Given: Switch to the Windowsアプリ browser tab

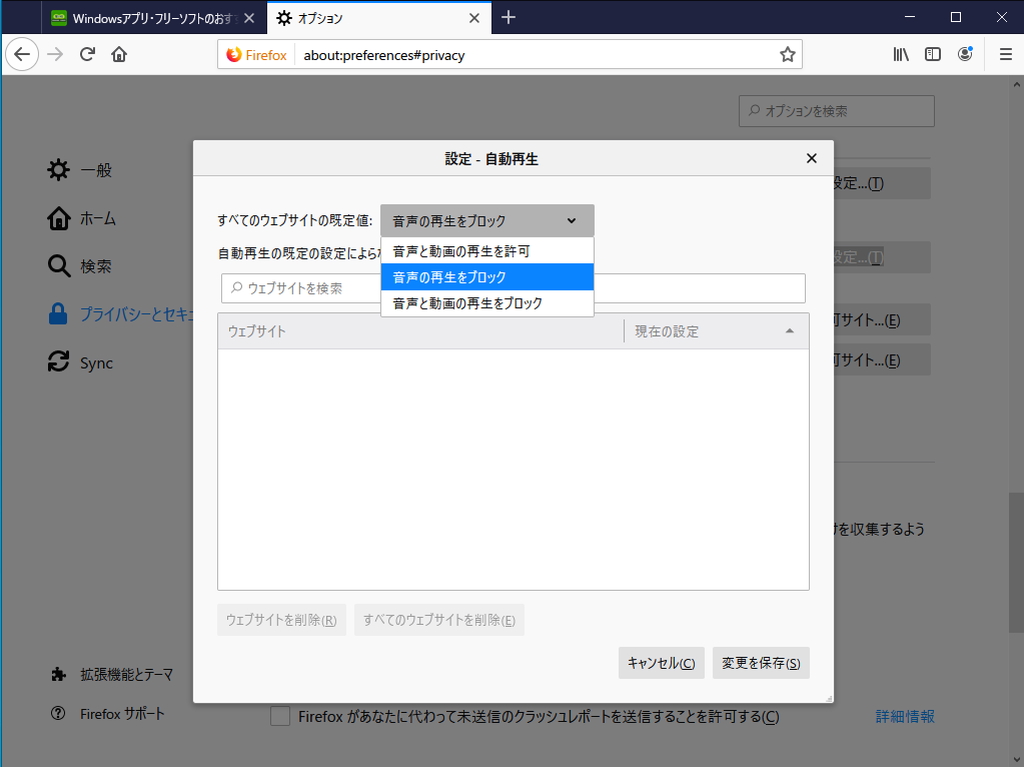Looking at the screenshot, I should pyautogui.click(x=150, y=17).
